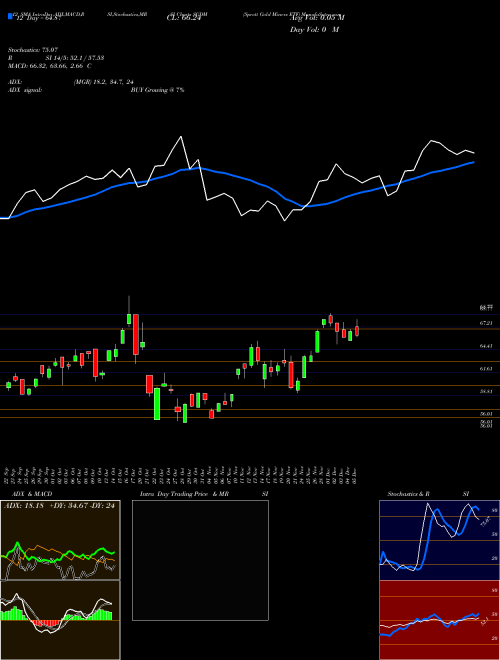
Task: Click the last red candlestick on the chart
Action: coord(357,331)
